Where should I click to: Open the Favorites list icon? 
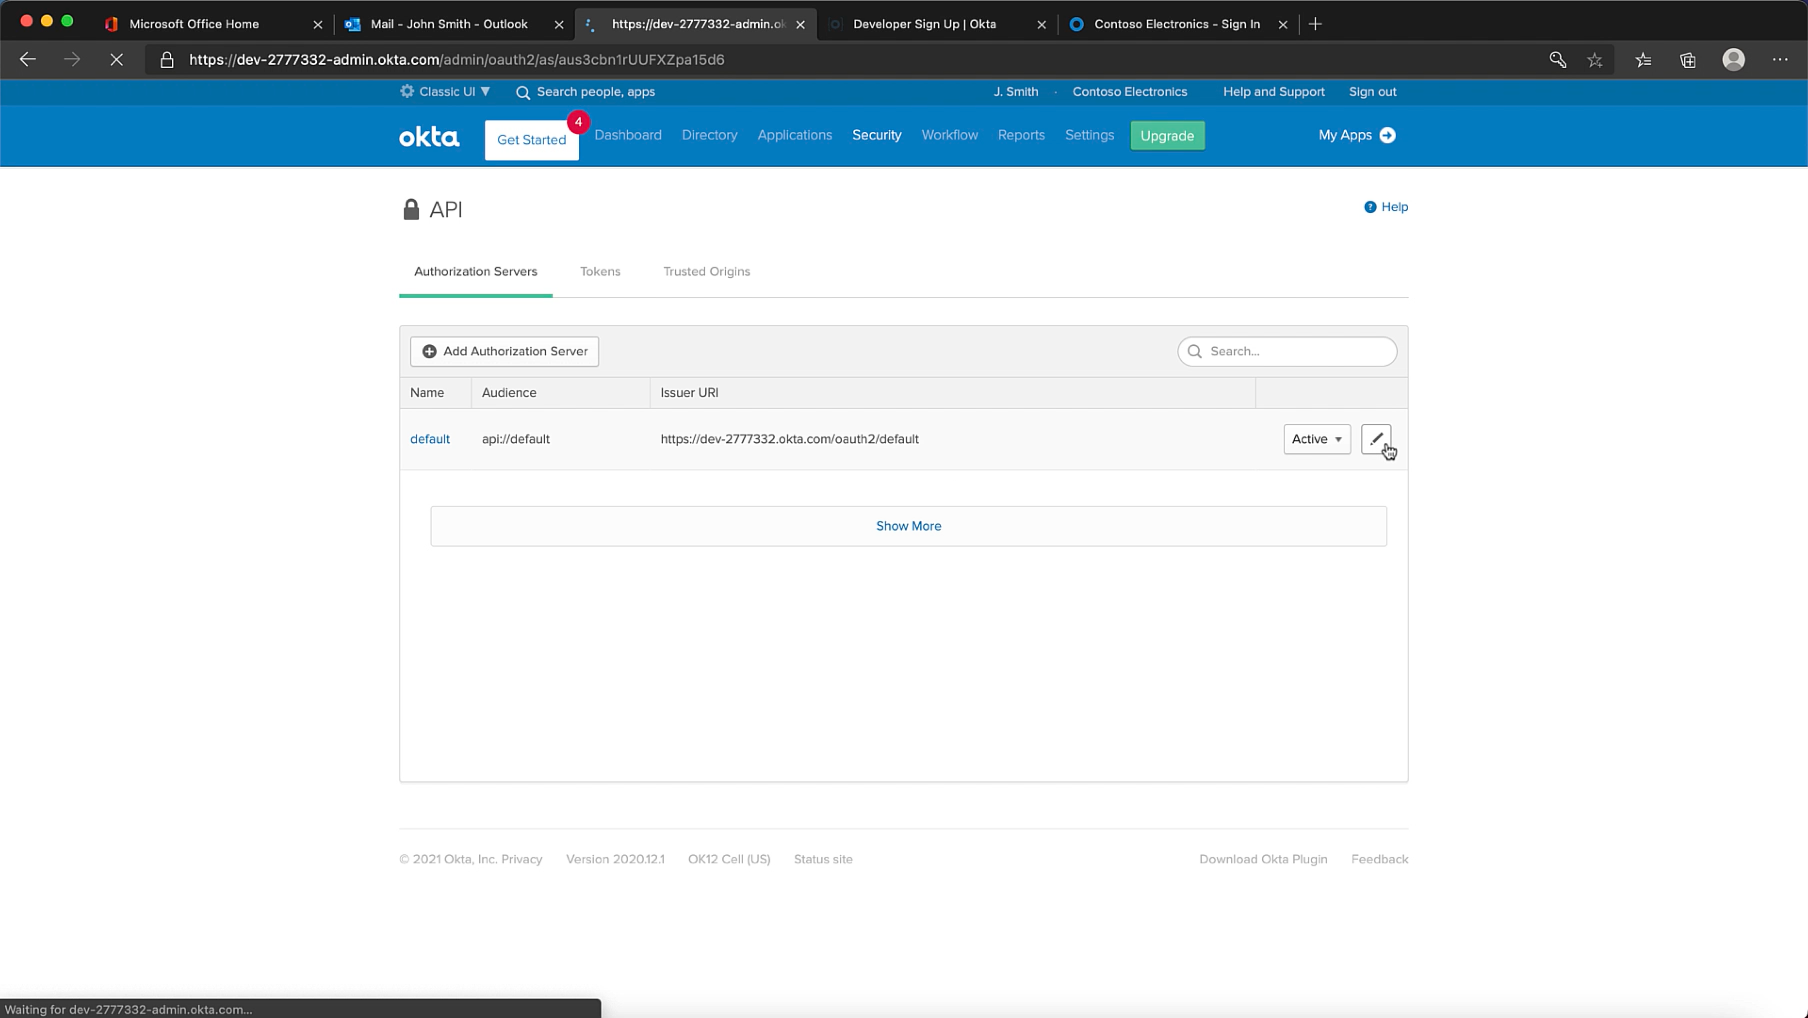[x=1643, y=60]
